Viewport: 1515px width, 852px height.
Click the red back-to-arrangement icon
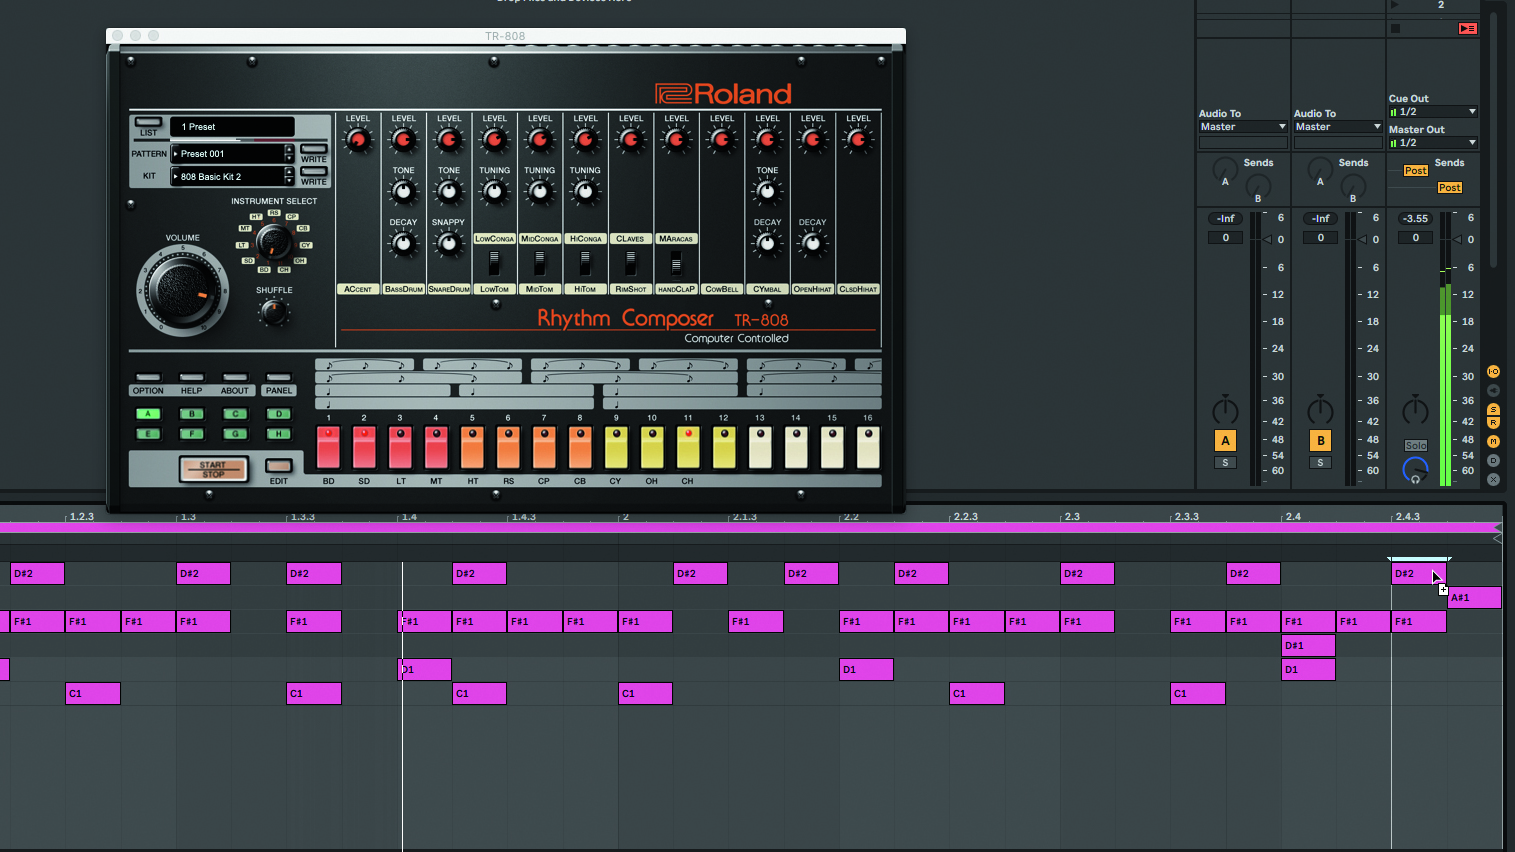tap(1467, 28)
